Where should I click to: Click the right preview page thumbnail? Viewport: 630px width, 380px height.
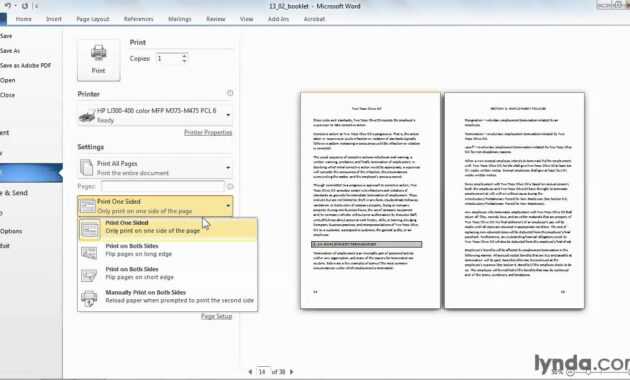click(x=514, y=200)
